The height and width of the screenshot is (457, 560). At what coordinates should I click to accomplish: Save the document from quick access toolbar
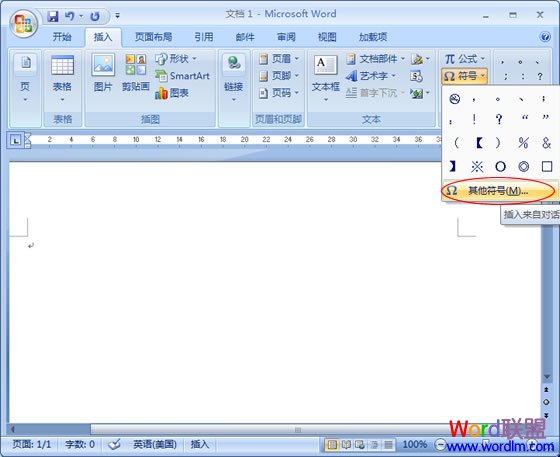[x=53, y=16]
